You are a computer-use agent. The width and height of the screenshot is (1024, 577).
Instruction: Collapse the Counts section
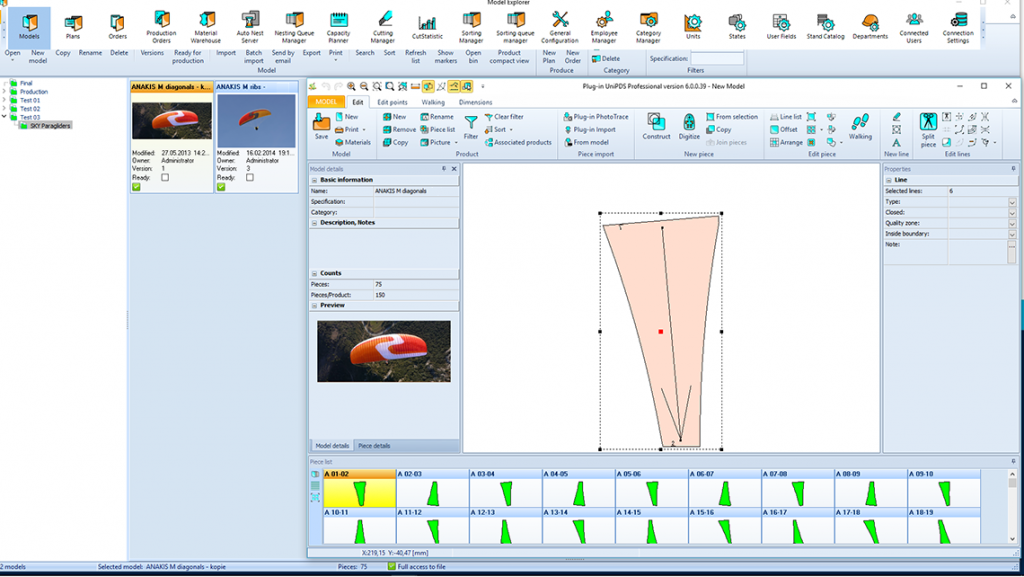click(x=314, y=274)
